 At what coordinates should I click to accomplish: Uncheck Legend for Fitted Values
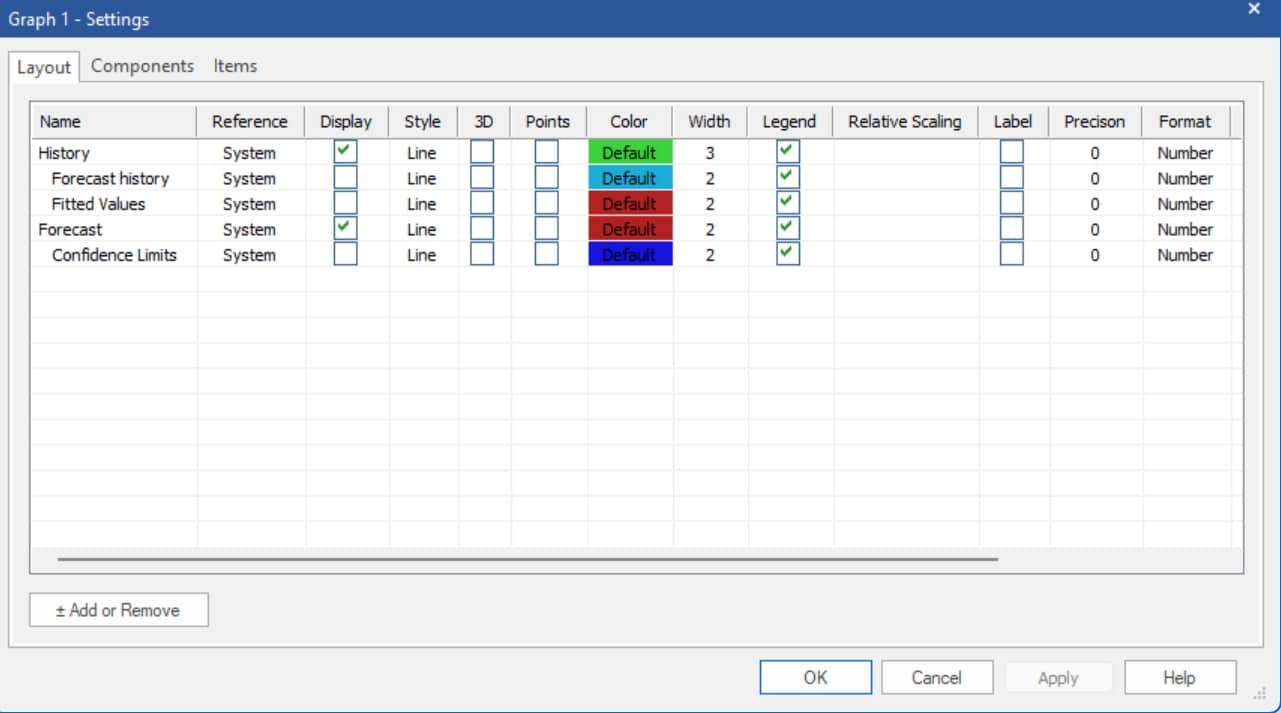tap(789, 203)
